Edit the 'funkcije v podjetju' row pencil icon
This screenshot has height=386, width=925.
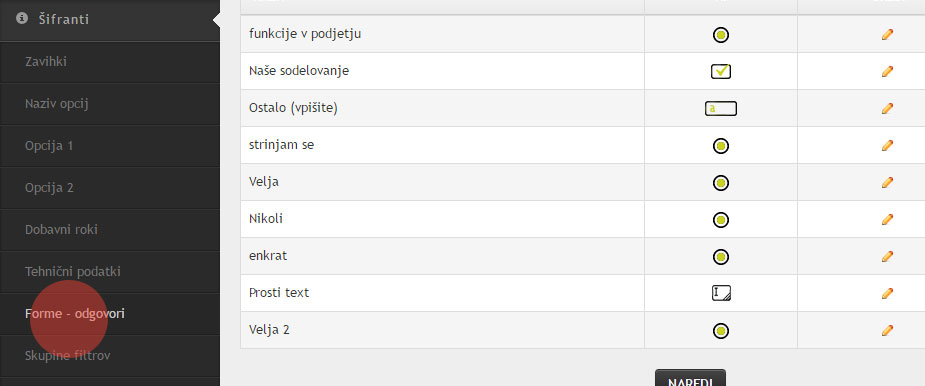click(887, 34)
